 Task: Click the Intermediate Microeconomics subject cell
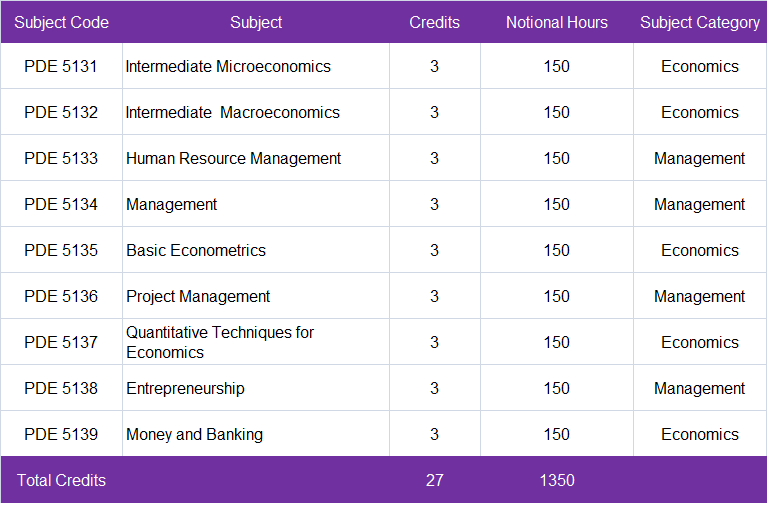[228, 67]
